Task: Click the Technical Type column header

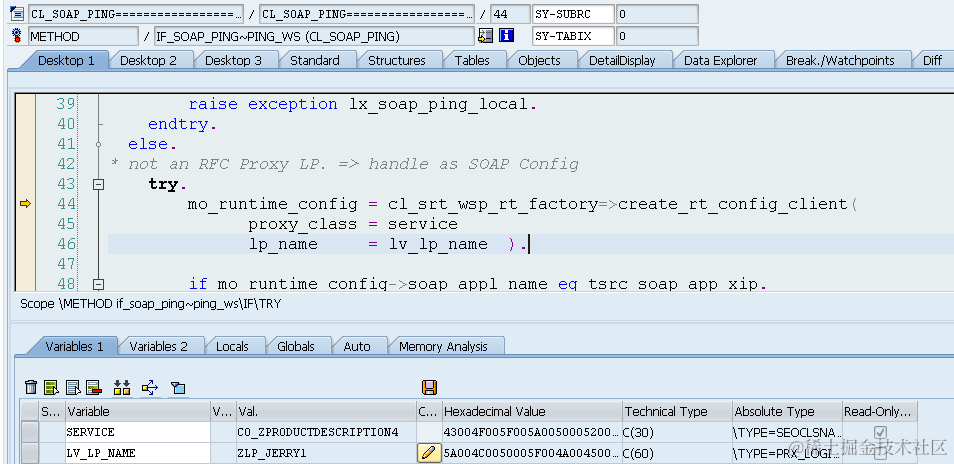Action: 677,412
